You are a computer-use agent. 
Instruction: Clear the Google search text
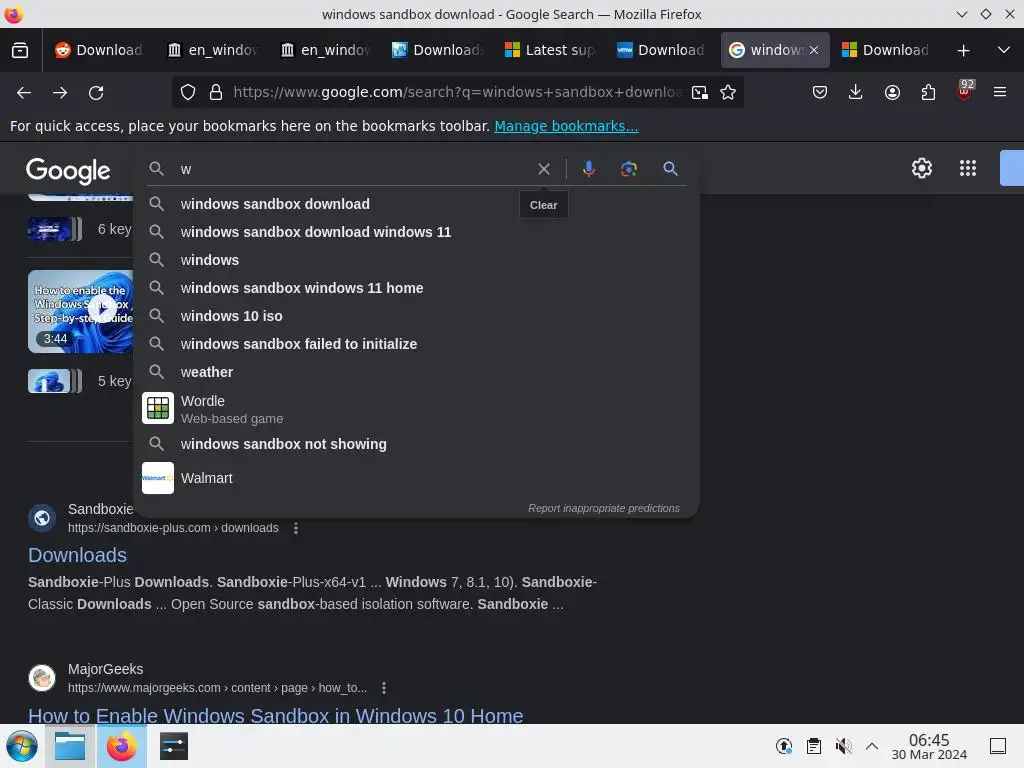pyautogui.click(x=543, y=169)
